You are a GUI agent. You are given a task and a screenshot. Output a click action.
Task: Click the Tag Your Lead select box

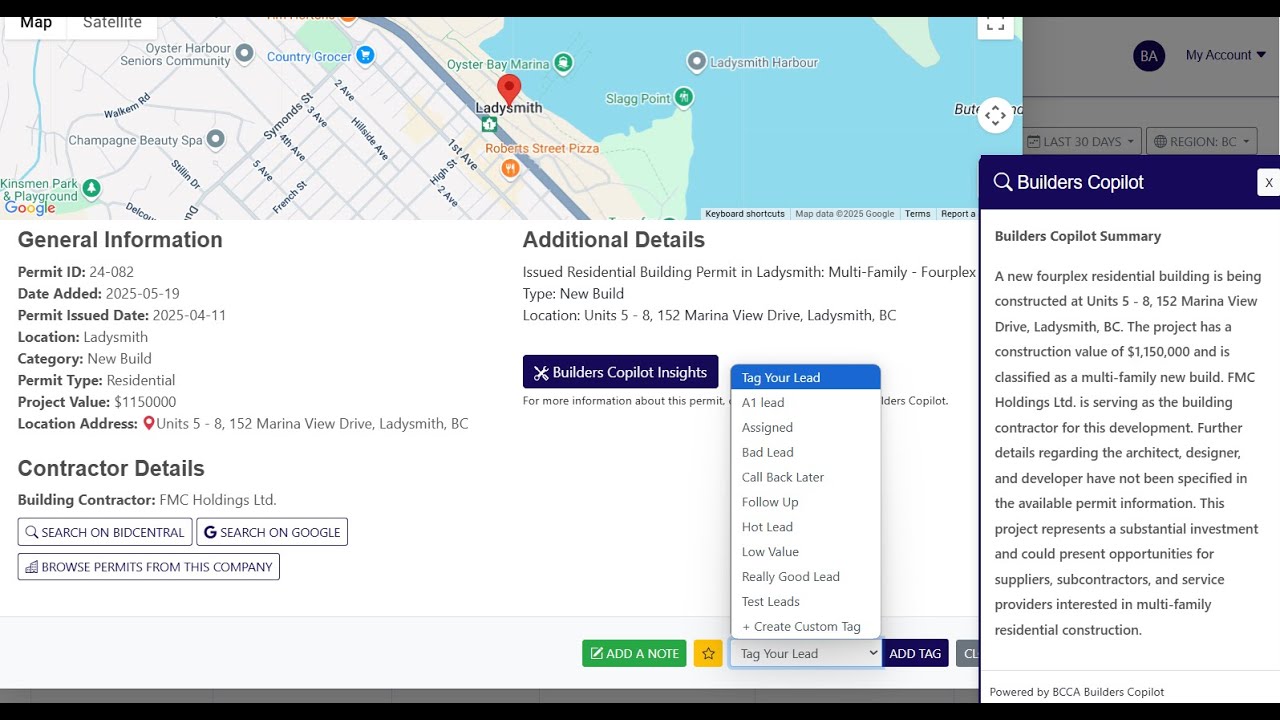point(806,653)
